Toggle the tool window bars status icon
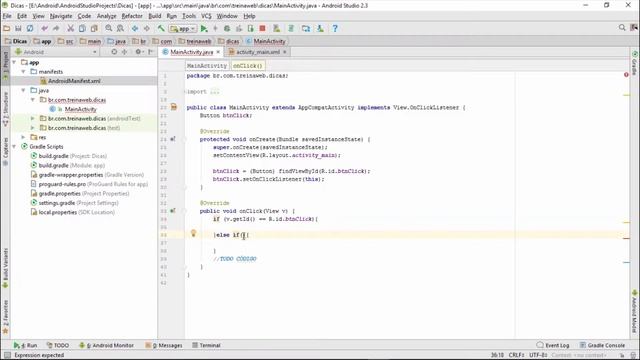The image size is (640, 360). click(7, 356)
